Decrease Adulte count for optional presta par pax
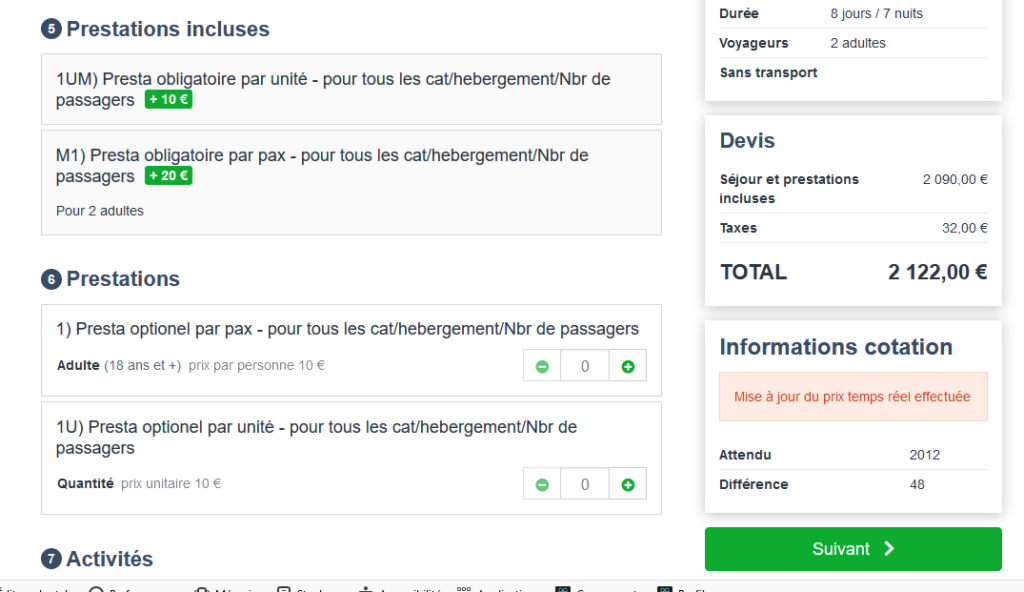Image resolution: width=1024 pixels, height=592 pixels. pyautogui.click(x=542, y=367)
